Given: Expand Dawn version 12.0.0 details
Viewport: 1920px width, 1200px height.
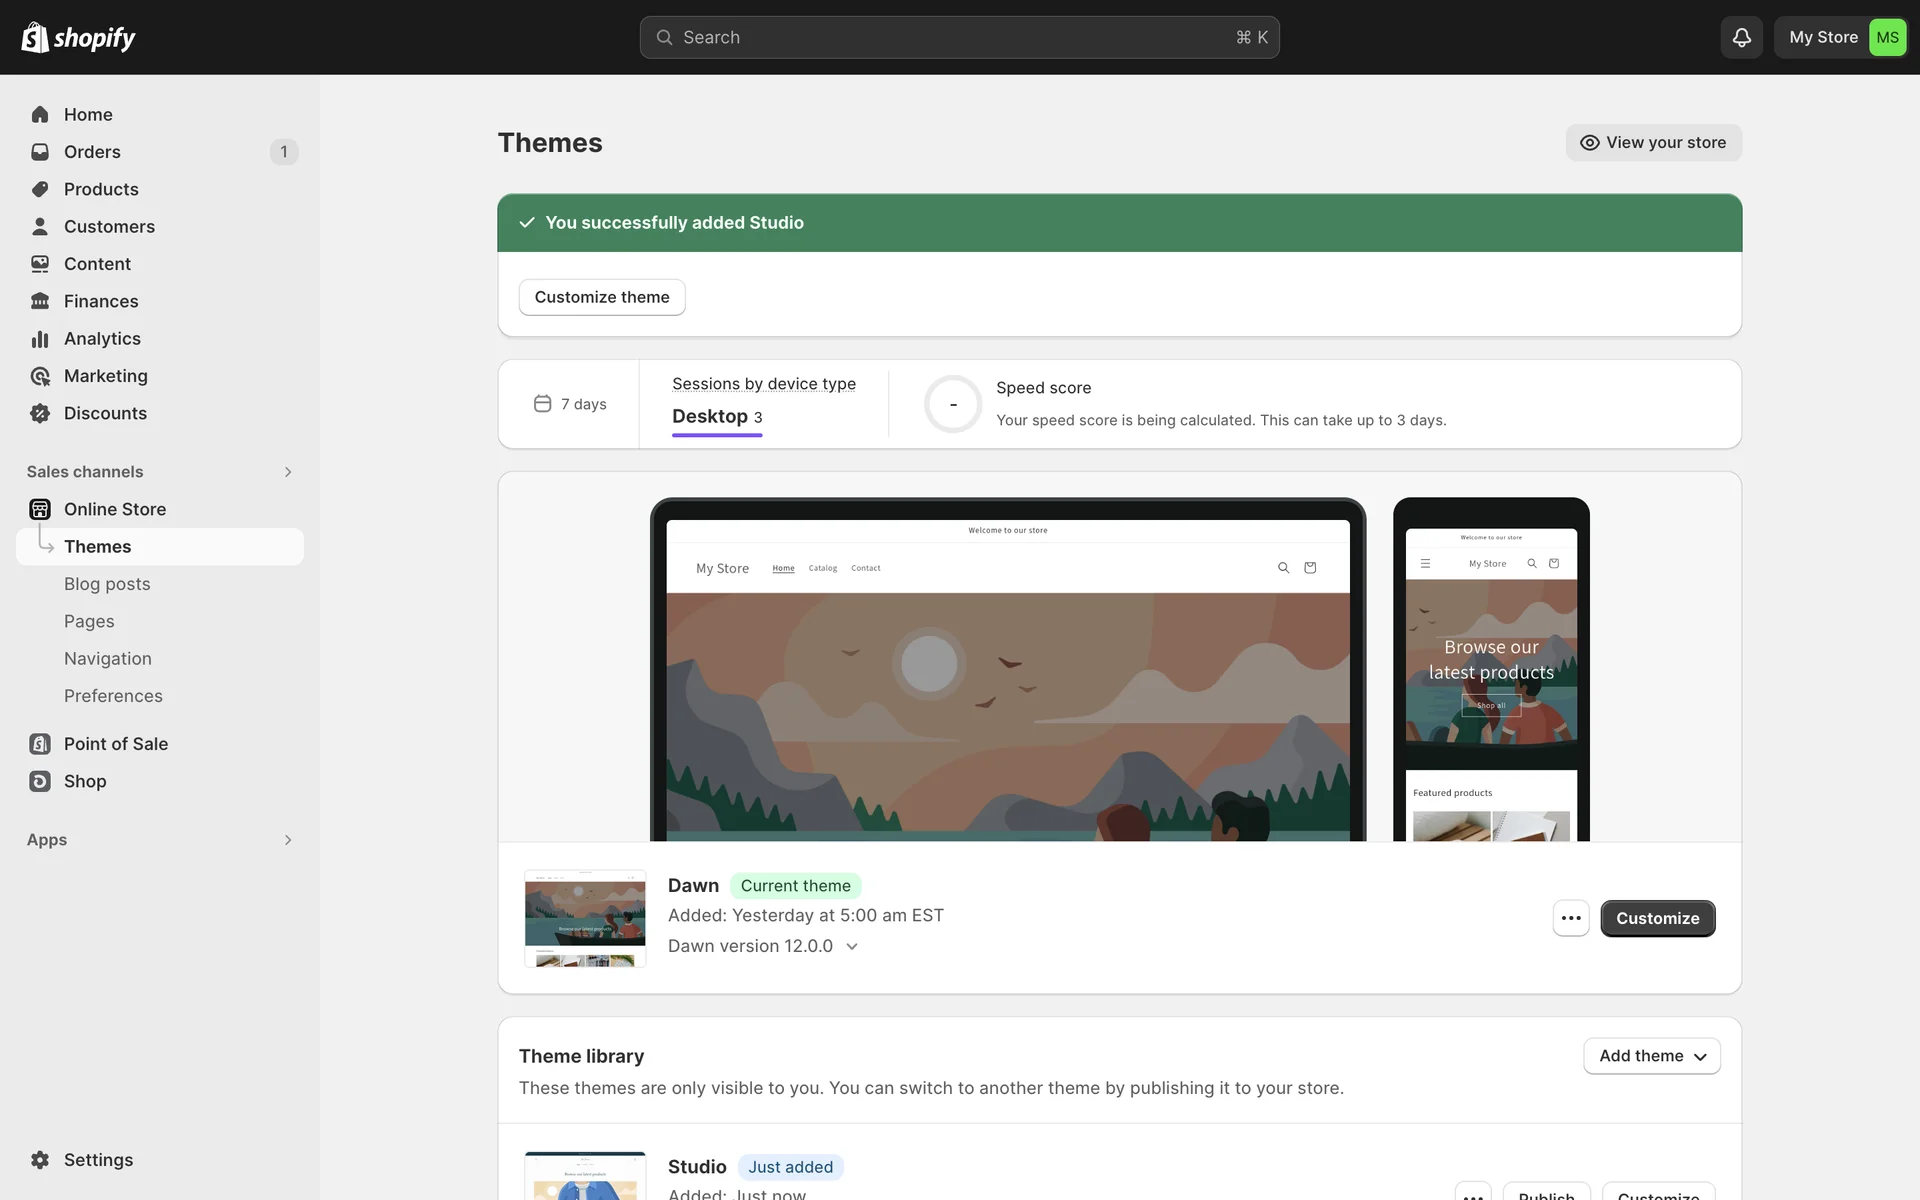Looking at the screenshot, I should (x=852, y=946).
